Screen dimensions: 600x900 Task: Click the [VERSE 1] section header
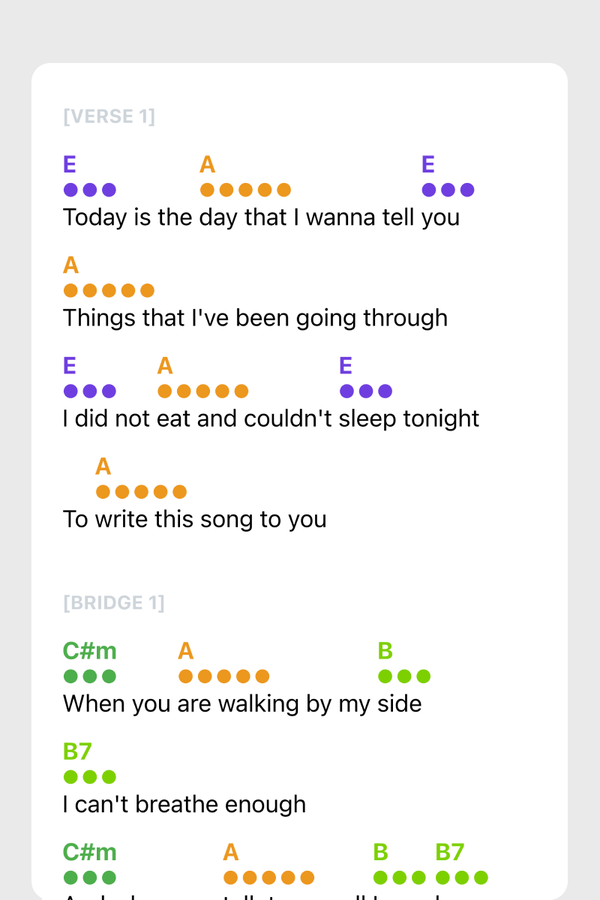[109, 117]
